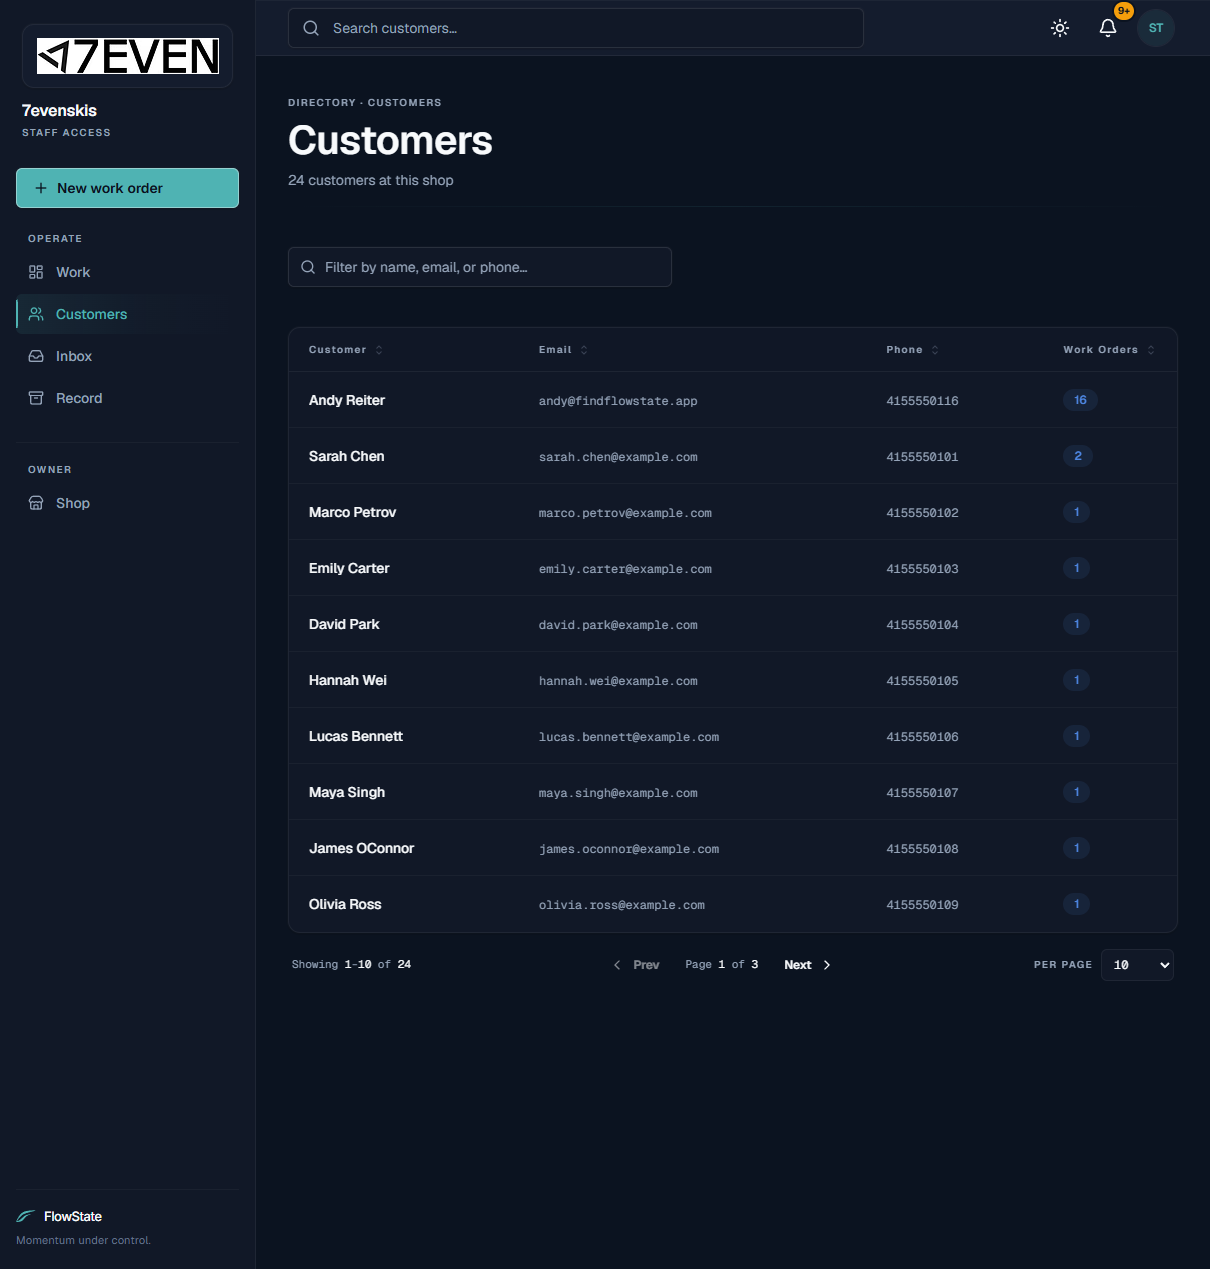This screenshot has height=1269, width=1210.
Task: Sort table by Customer column
Action: pyautogui.click(x=346, y=350)
